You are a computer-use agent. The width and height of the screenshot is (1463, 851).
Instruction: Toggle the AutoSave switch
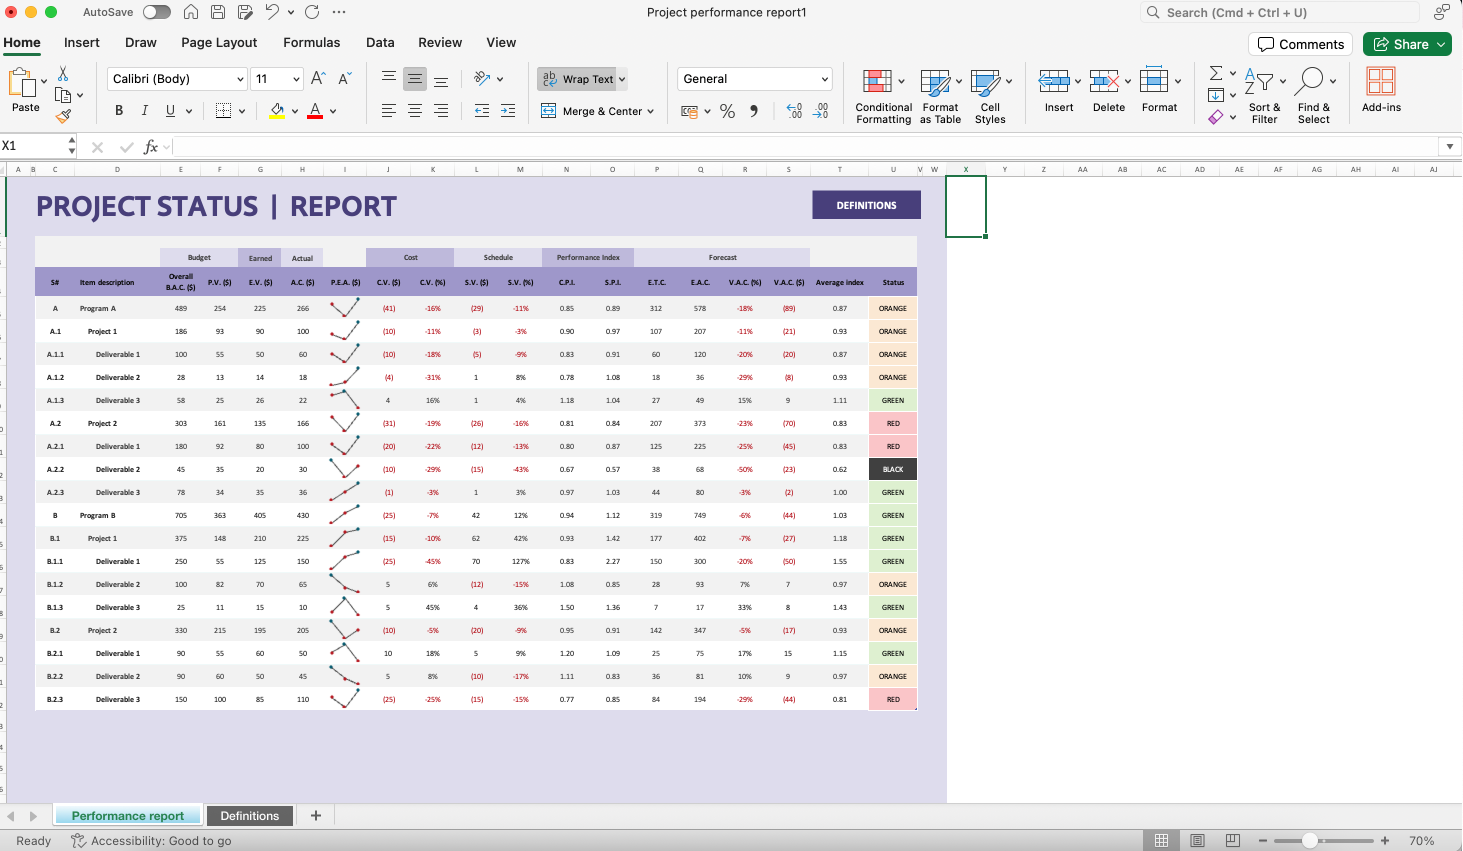click(x=156, y=12)
